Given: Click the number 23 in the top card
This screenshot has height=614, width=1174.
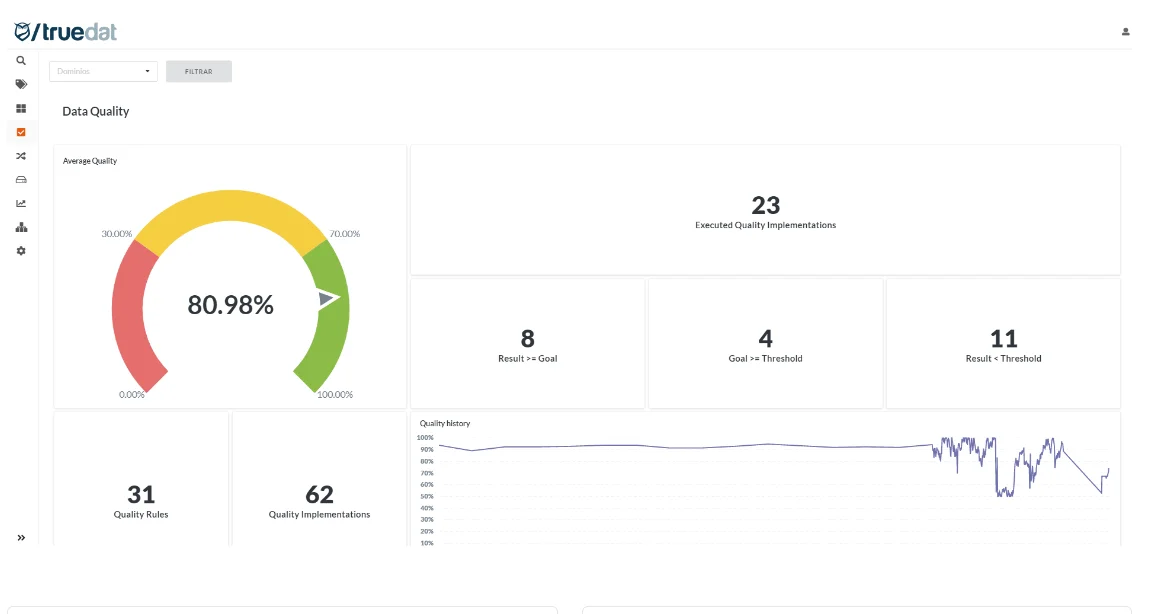Looking at the screenshot, I should 766,205.
